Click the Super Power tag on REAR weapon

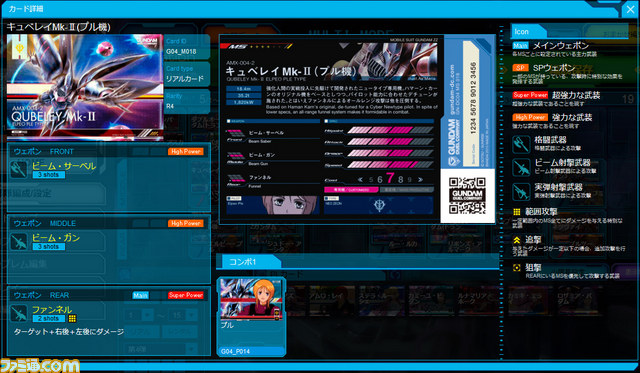[186, 295]
